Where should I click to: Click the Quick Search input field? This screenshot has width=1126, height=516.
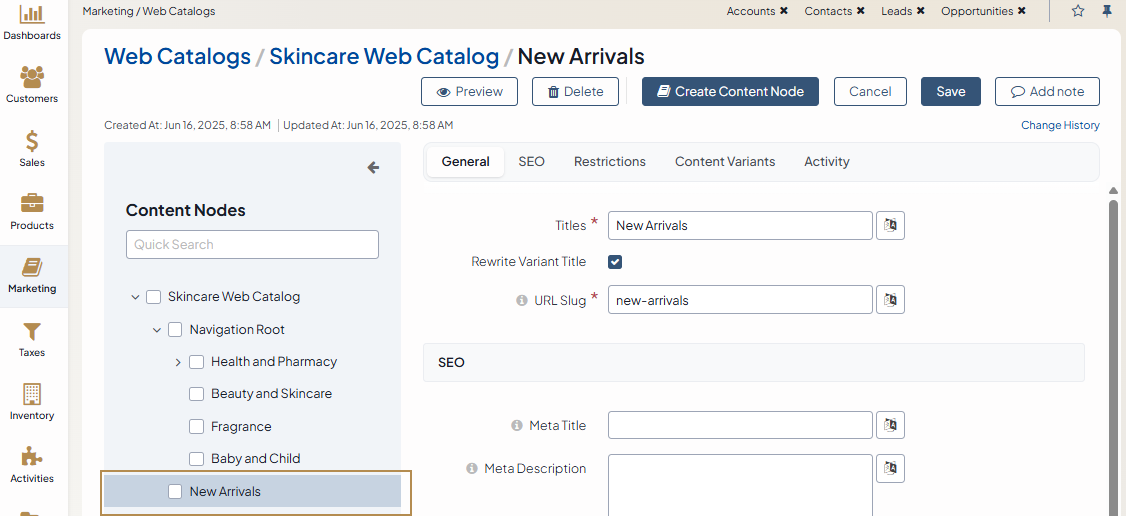click(x=252, y=245)
